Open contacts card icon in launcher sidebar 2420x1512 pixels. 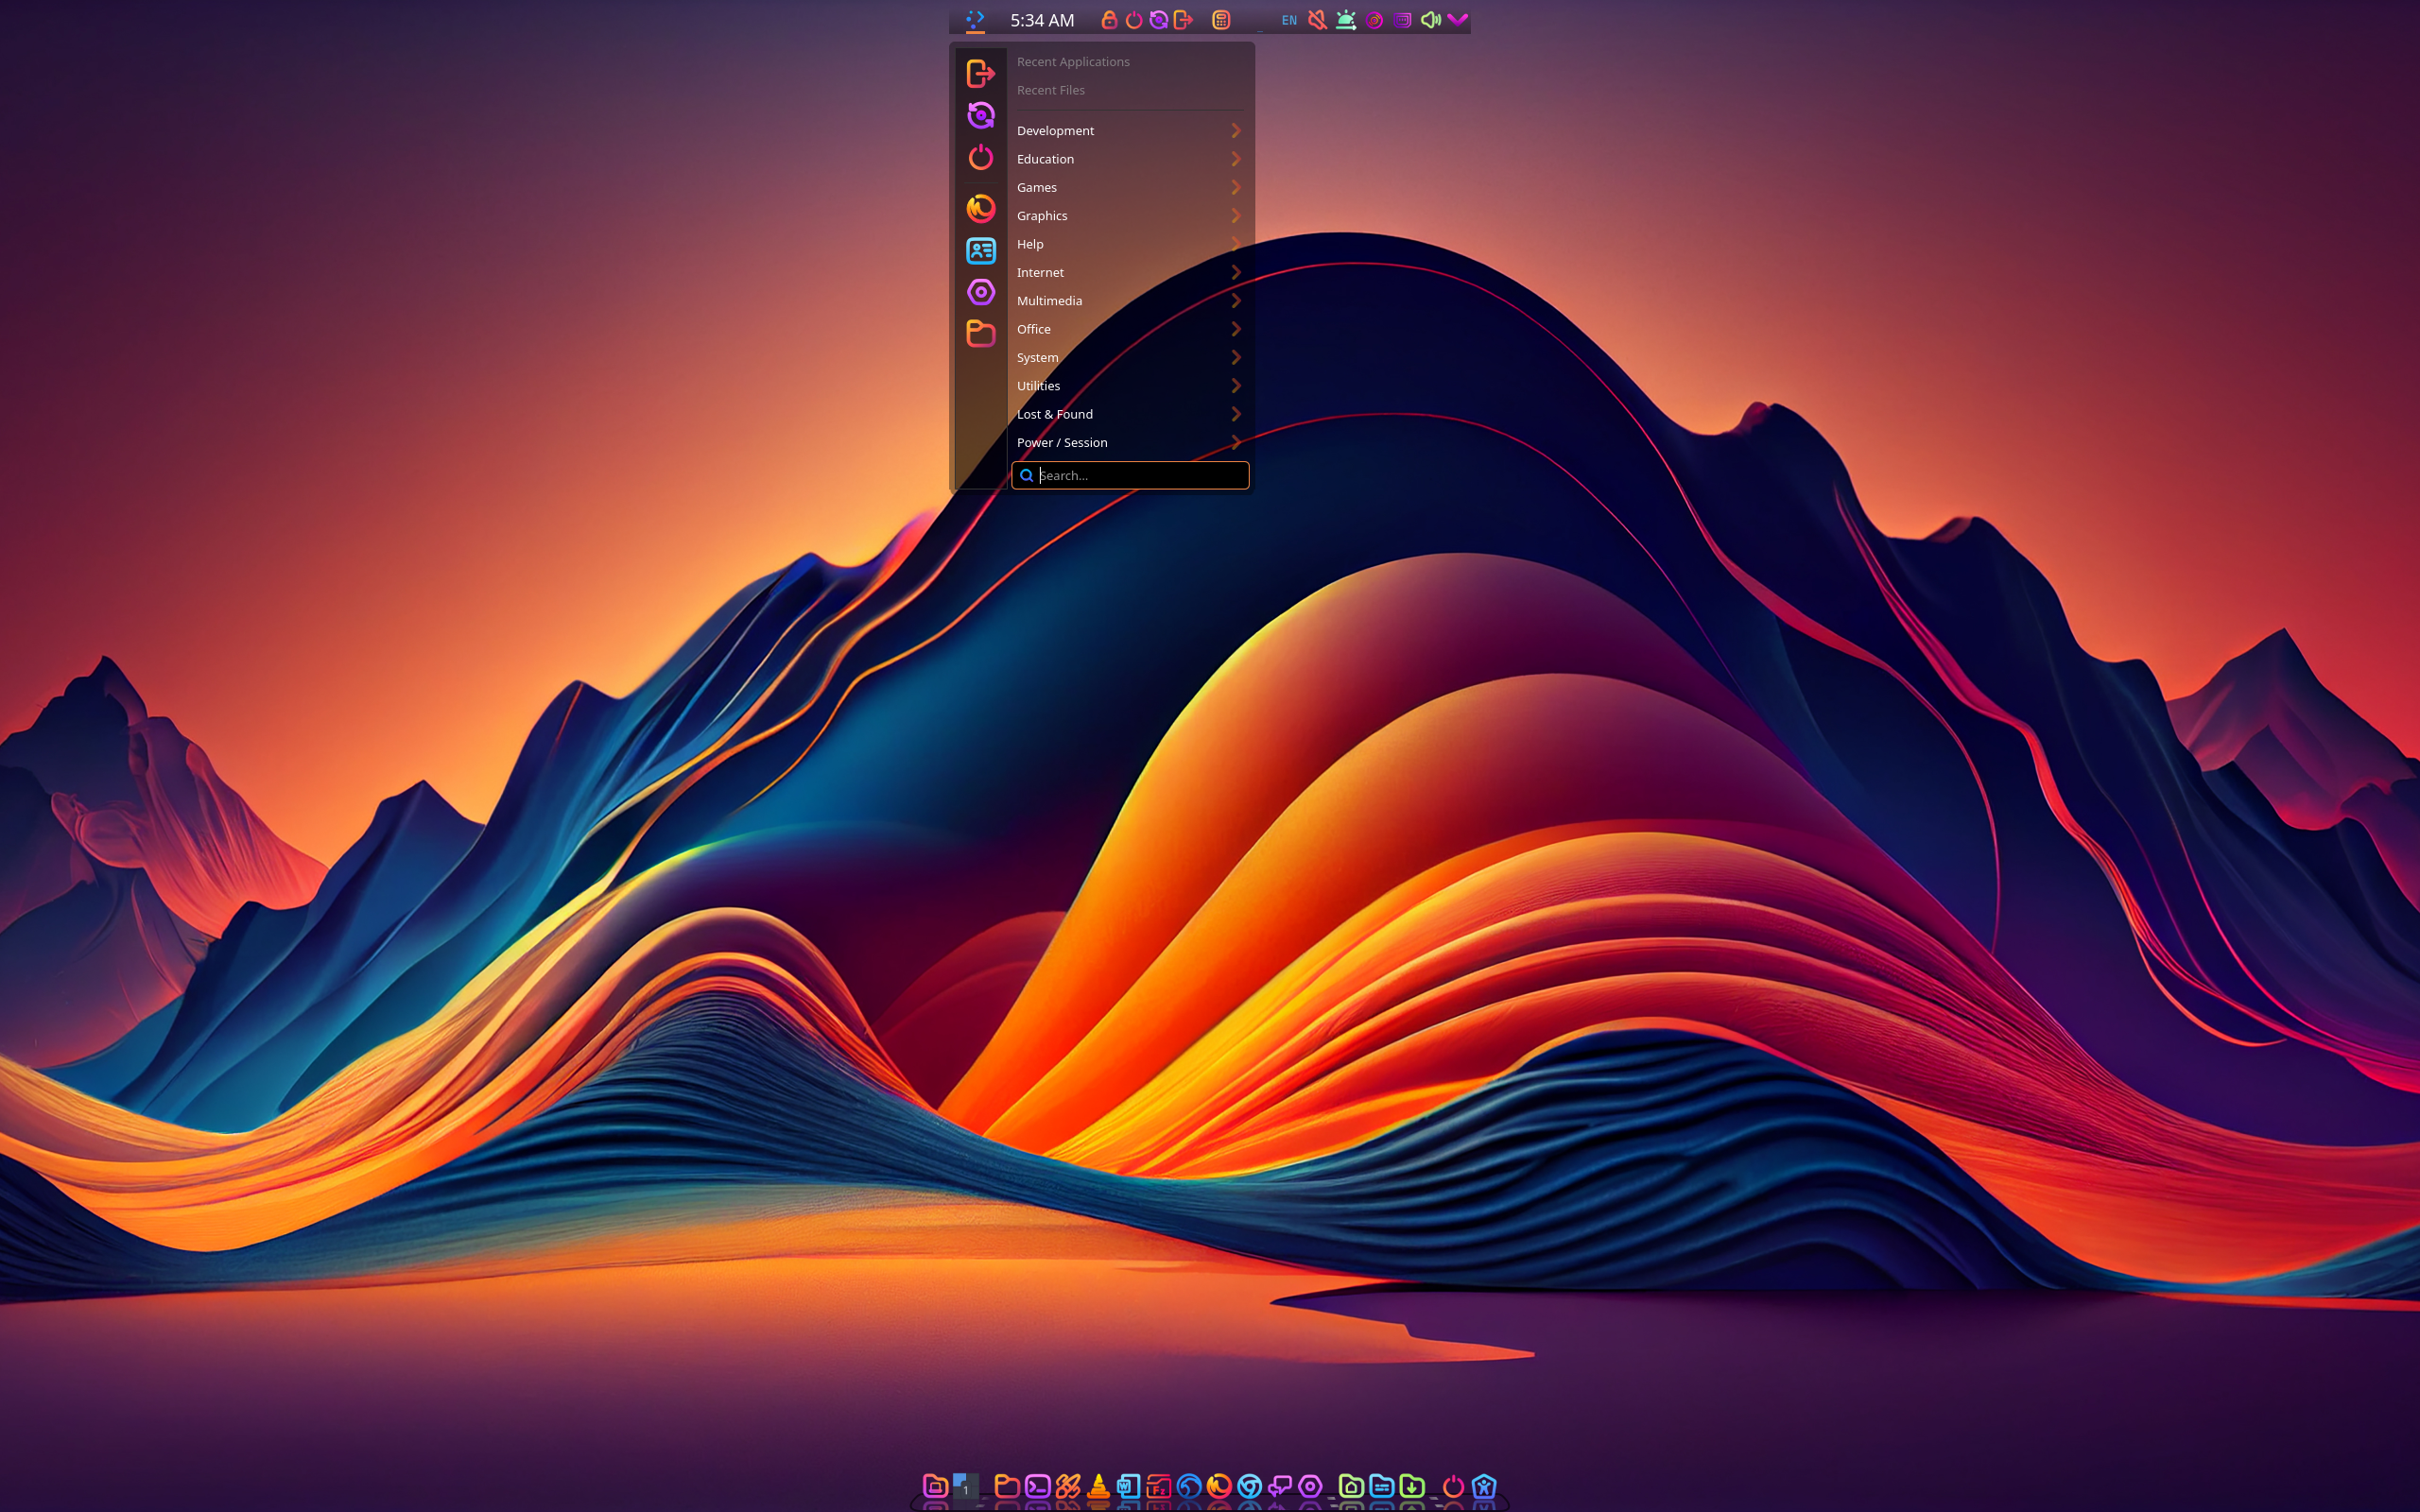point(980,250)
